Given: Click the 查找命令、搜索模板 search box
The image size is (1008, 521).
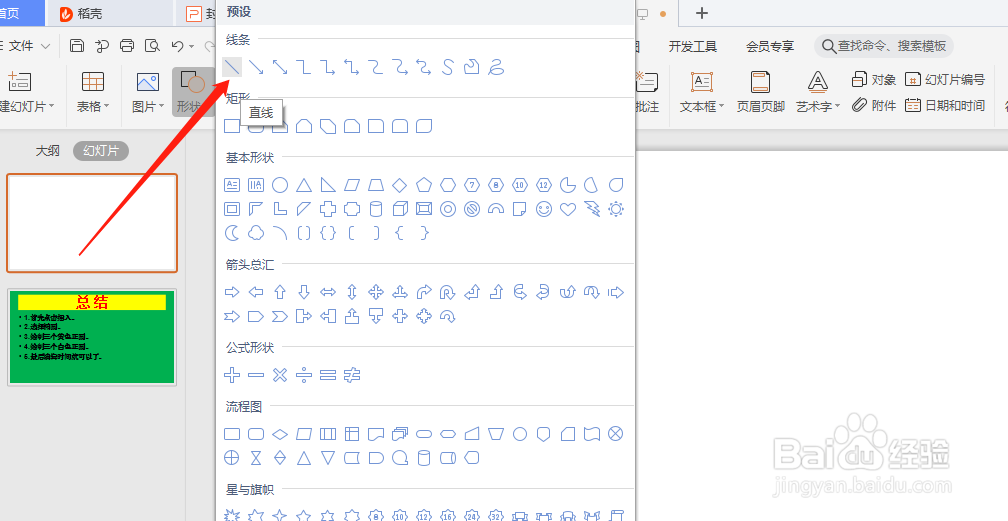Looking at the screenshot, I should pyautogui.click(x=884, y=46).
